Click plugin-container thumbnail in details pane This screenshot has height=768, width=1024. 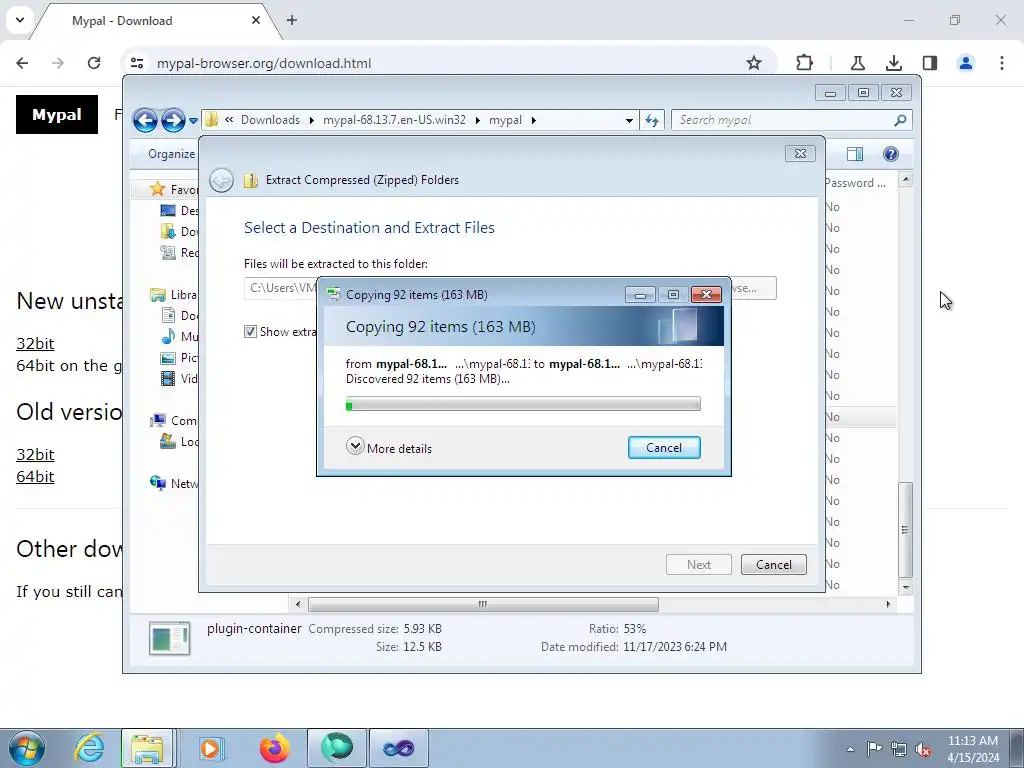pyautogui.click(x=169, y=638)
